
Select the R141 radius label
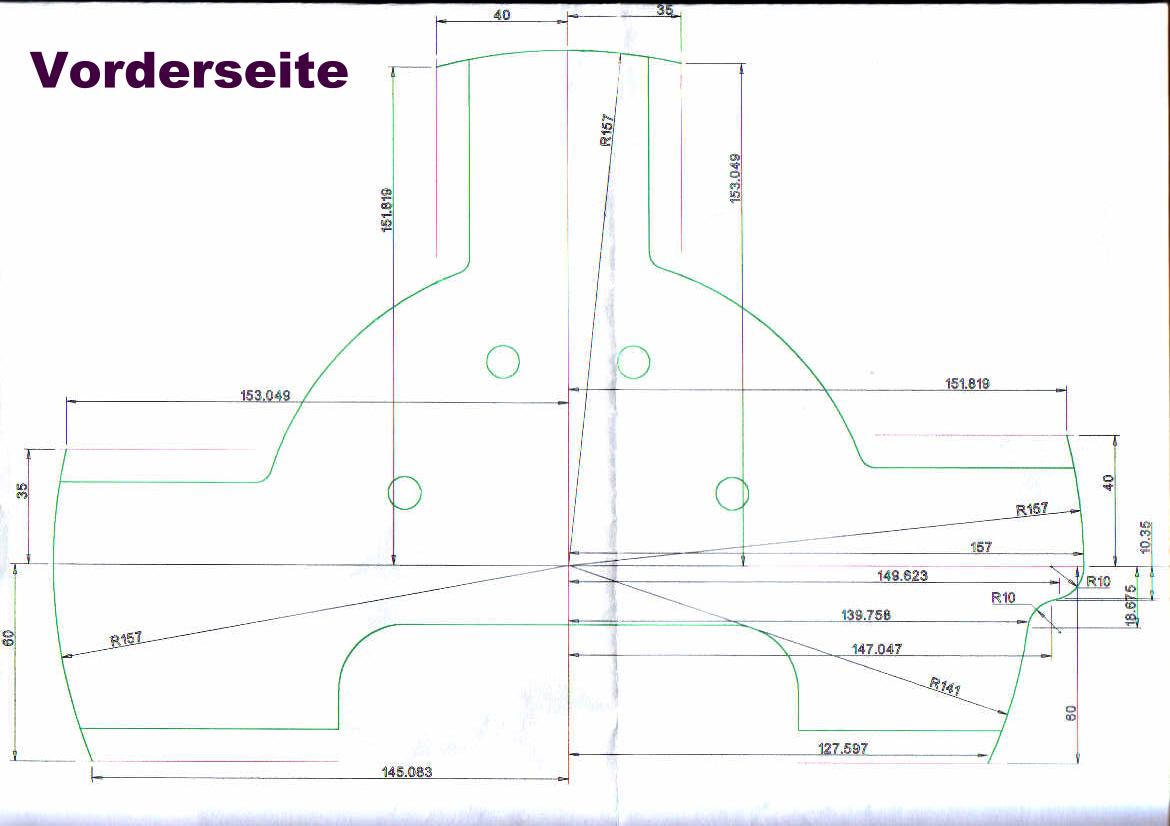945,687
